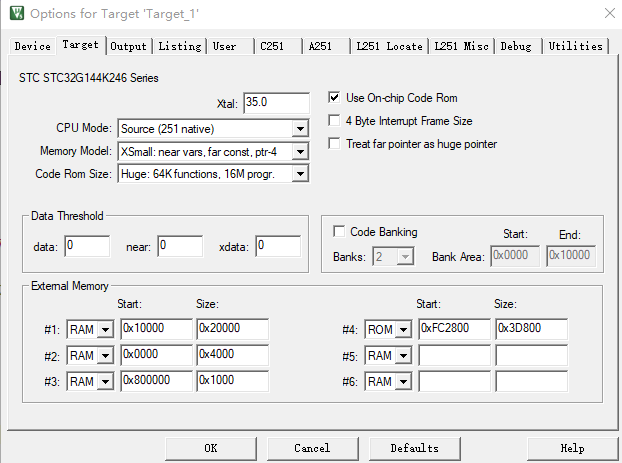Image resolution: width=622 pixels, height=463 pixels.
Task: Open the C251 tab
Action: [271, 46]
